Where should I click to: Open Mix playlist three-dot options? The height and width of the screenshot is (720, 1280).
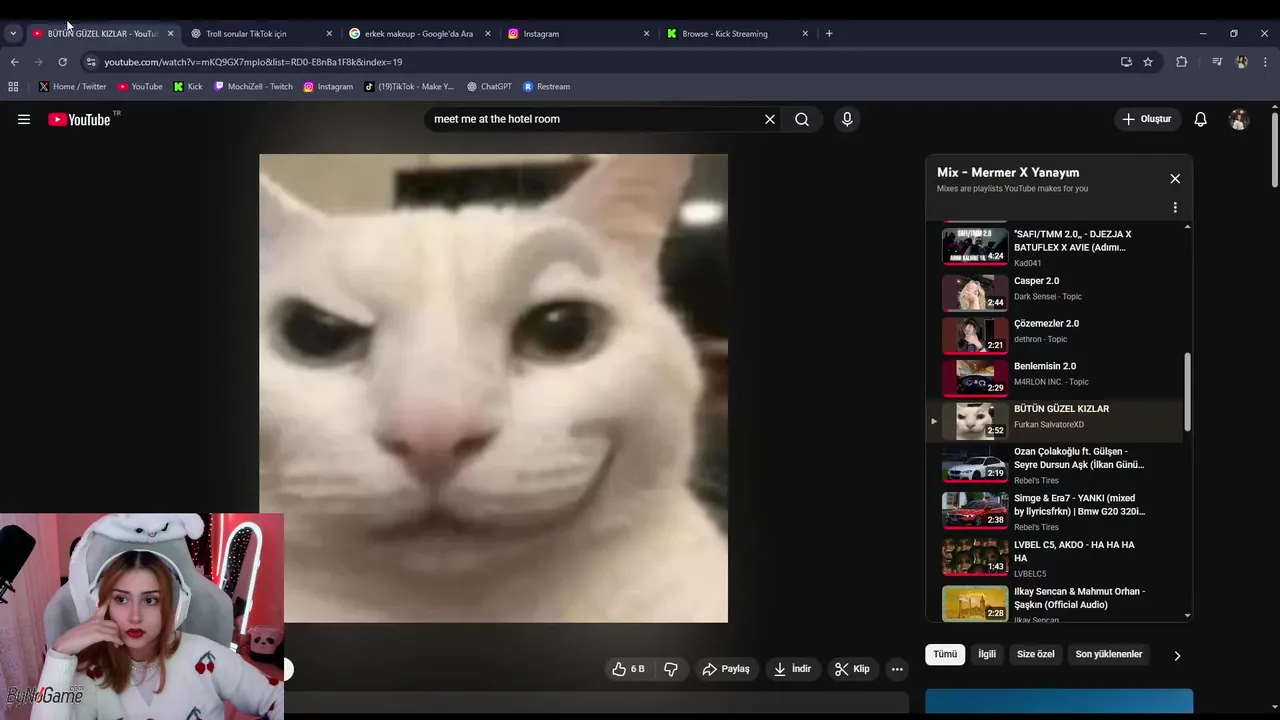(x=1175, y=207)
